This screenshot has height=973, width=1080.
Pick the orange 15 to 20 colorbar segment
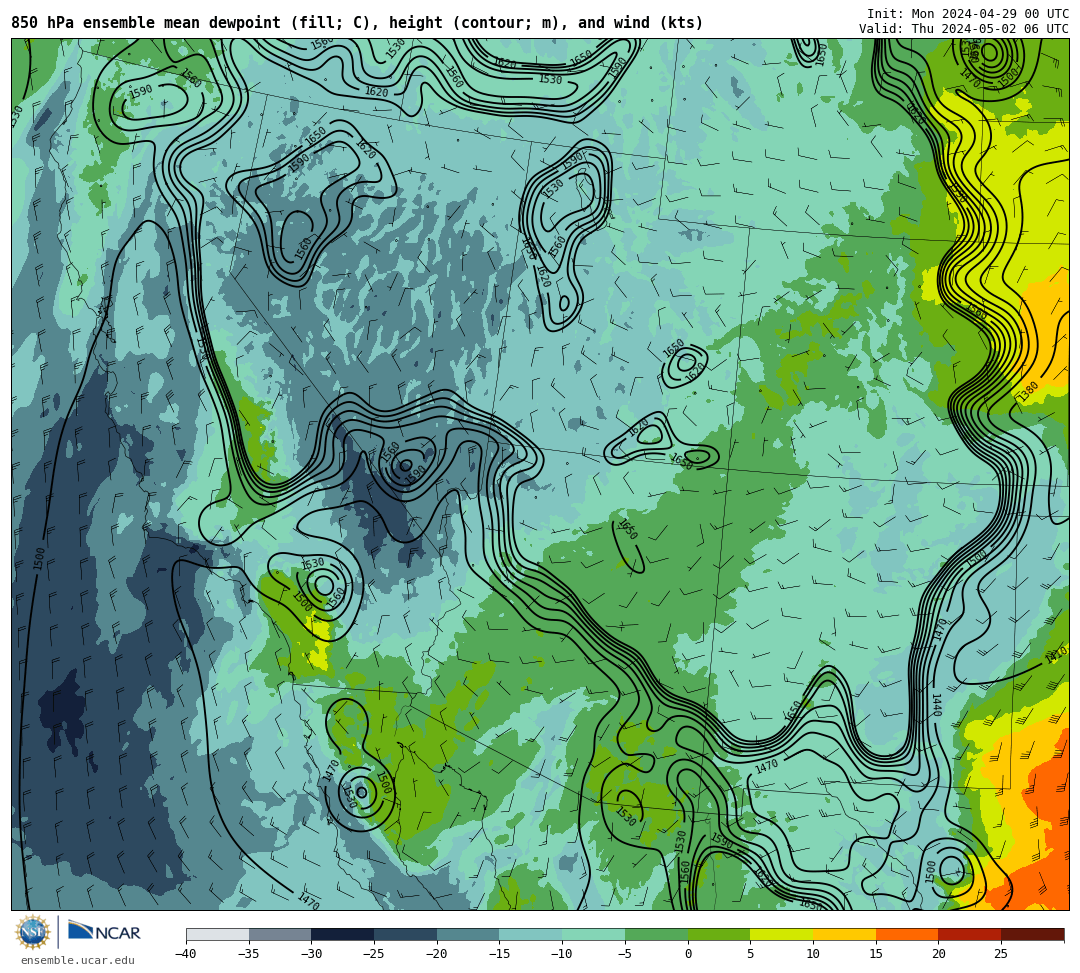point(907,934)
